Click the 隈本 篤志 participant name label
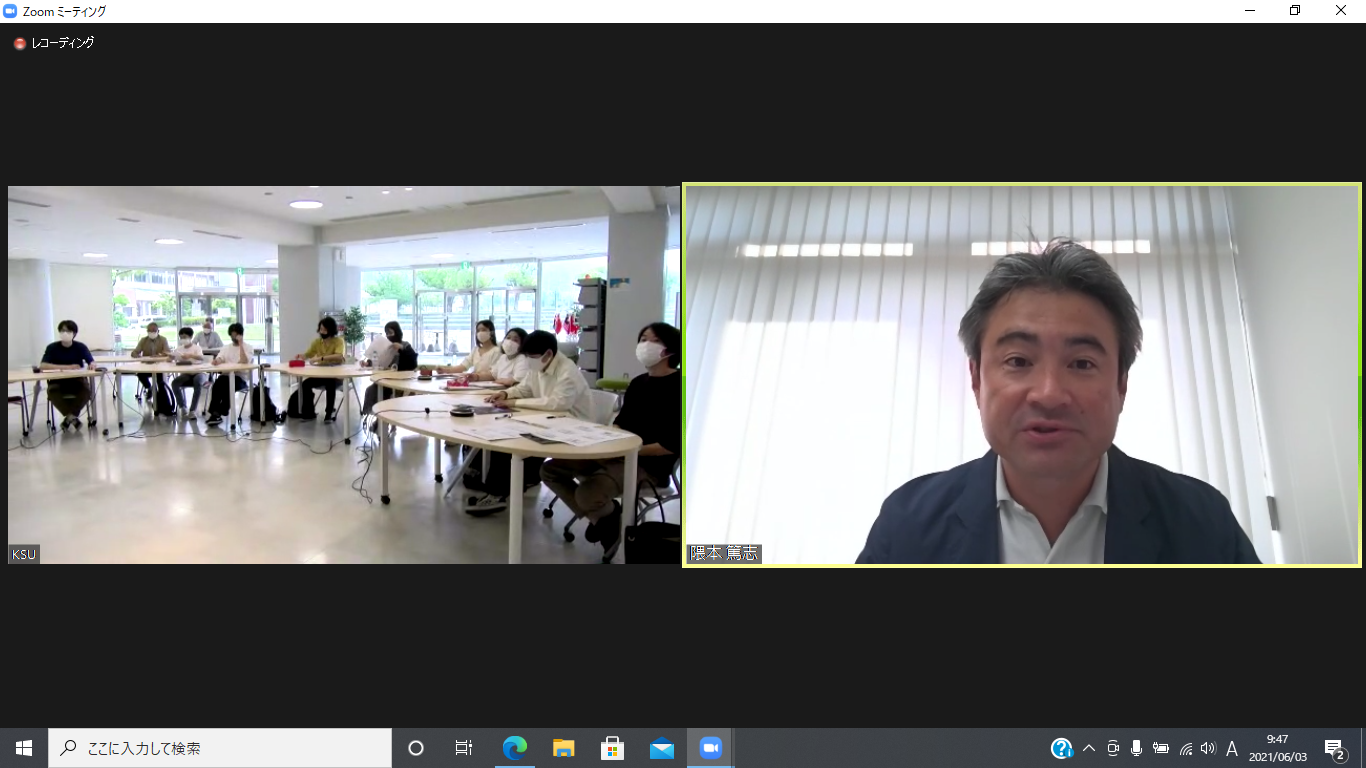 tap(724, 553)
